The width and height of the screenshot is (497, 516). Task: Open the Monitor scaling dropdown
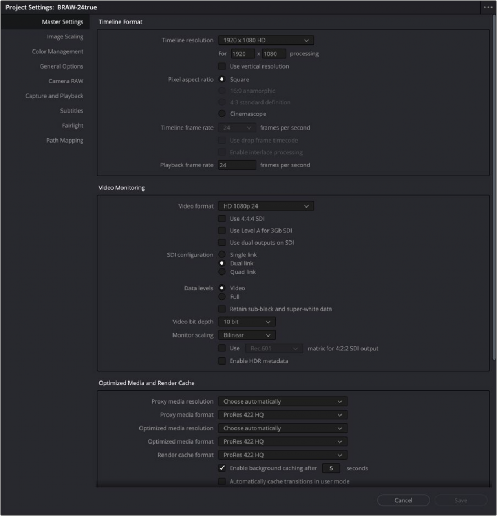[x=247, y=335]
